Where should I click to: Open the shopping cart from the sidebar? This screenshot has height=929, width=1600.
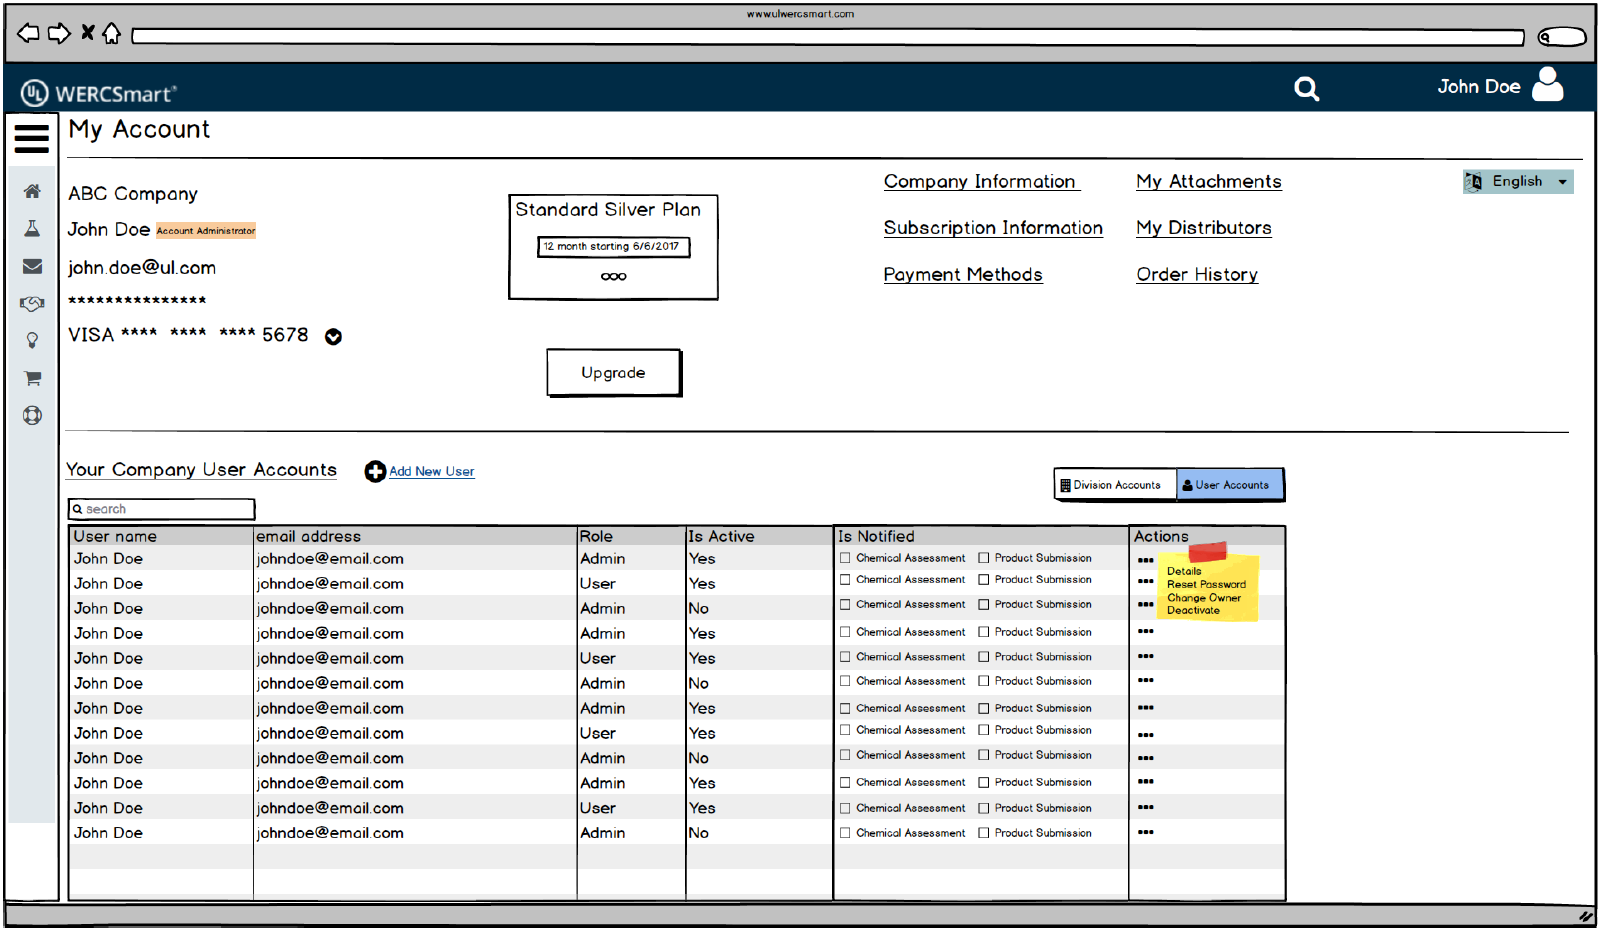point(32,378)
